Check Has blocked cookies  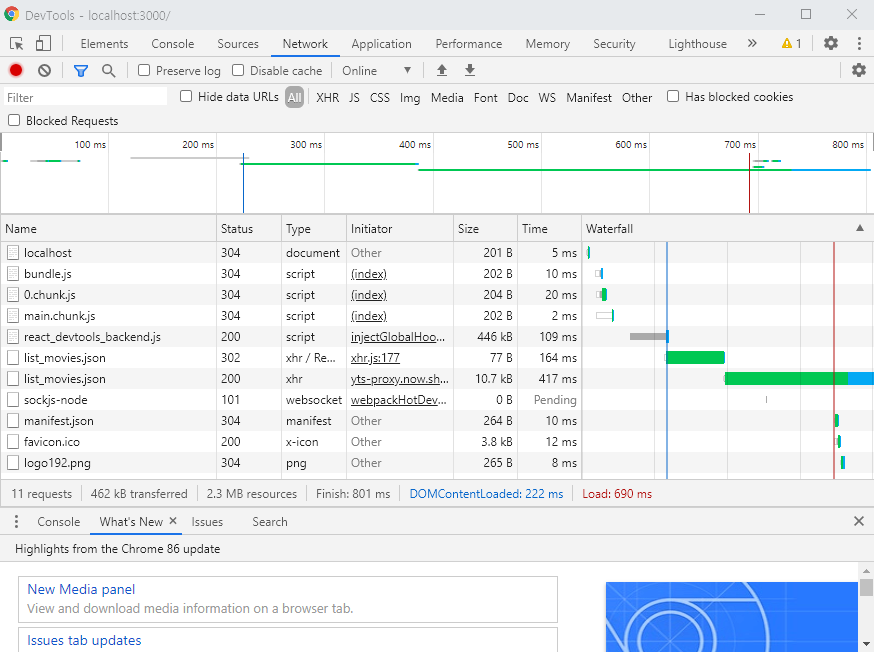673,96
